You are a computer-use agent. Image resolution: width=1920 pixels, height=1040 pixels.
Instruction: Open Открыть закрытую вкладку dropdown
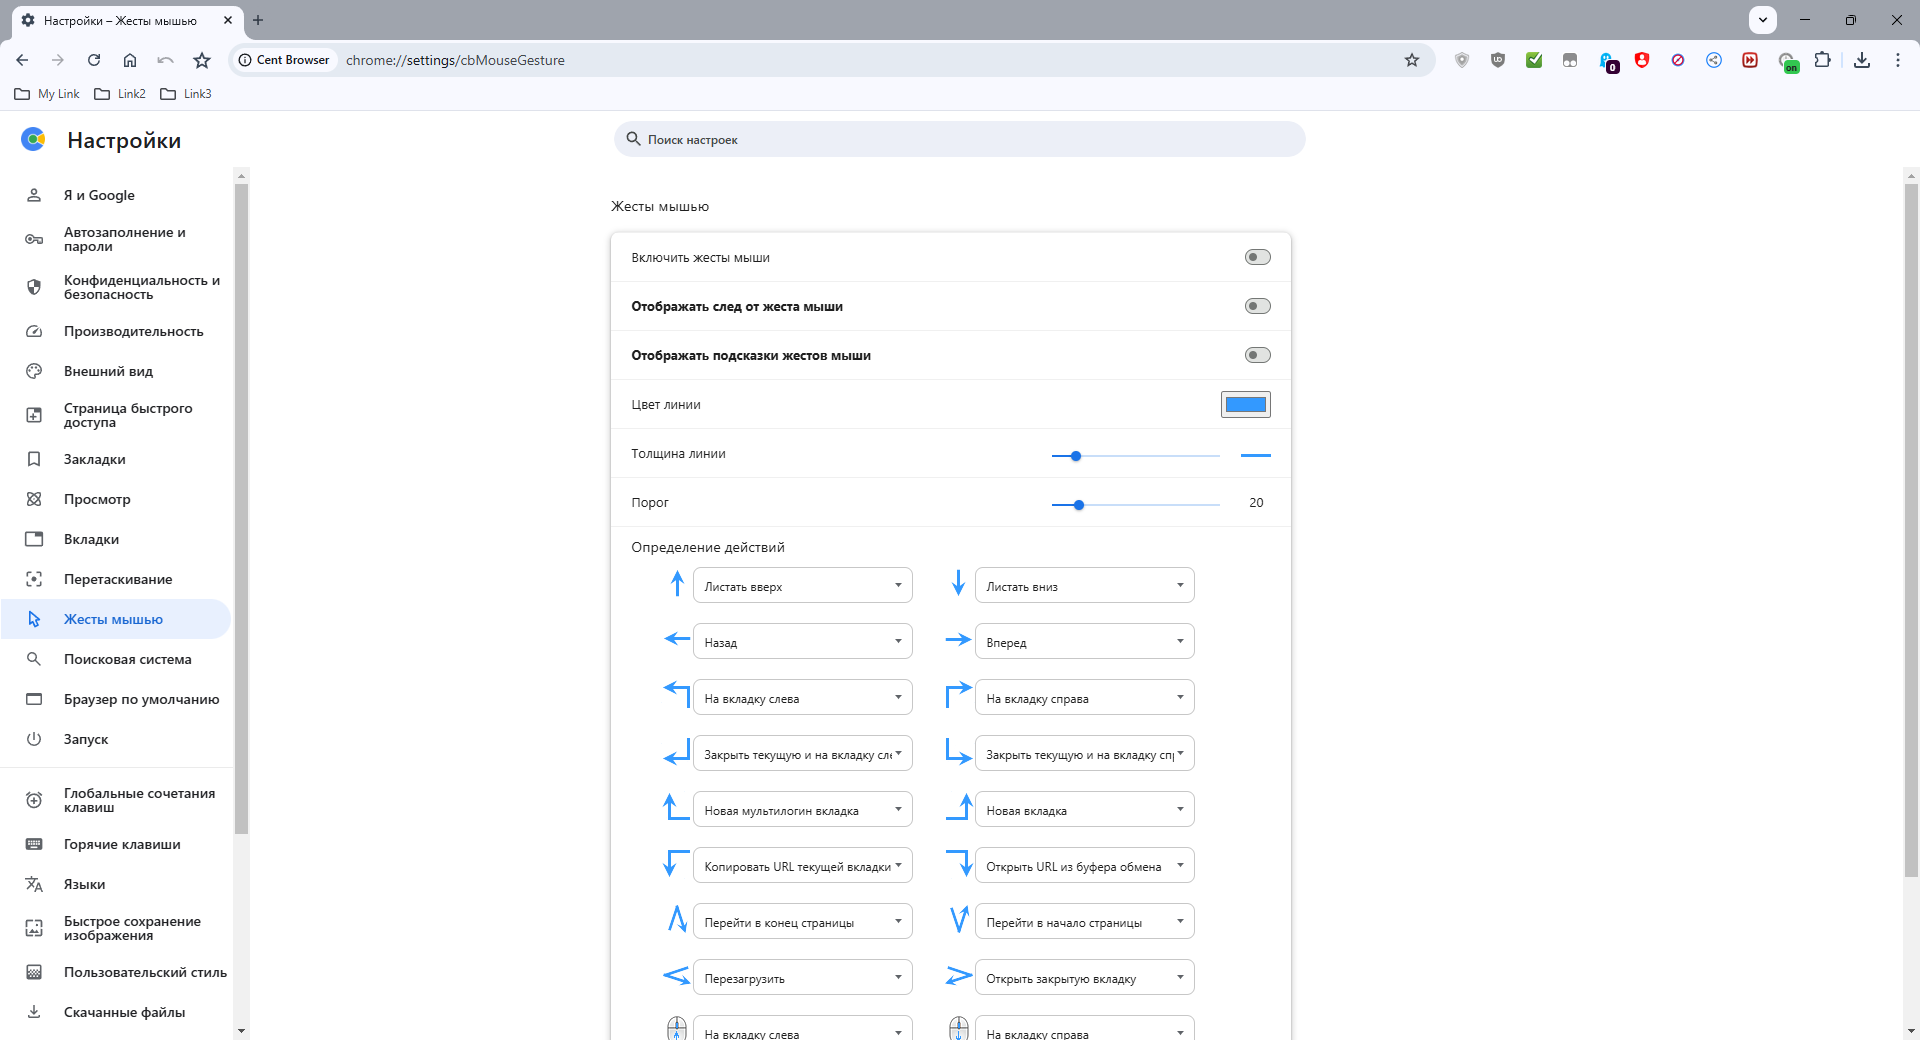coord(1085,977)
